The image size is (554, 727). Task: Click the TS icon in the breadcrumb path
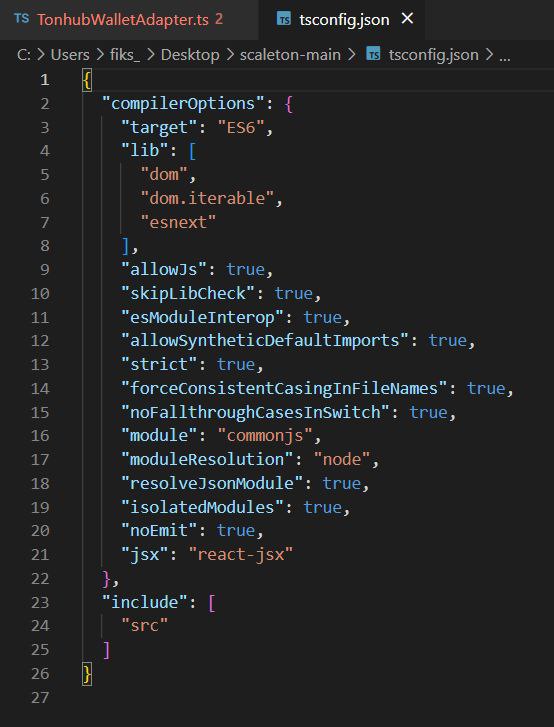tap(373, 55)
